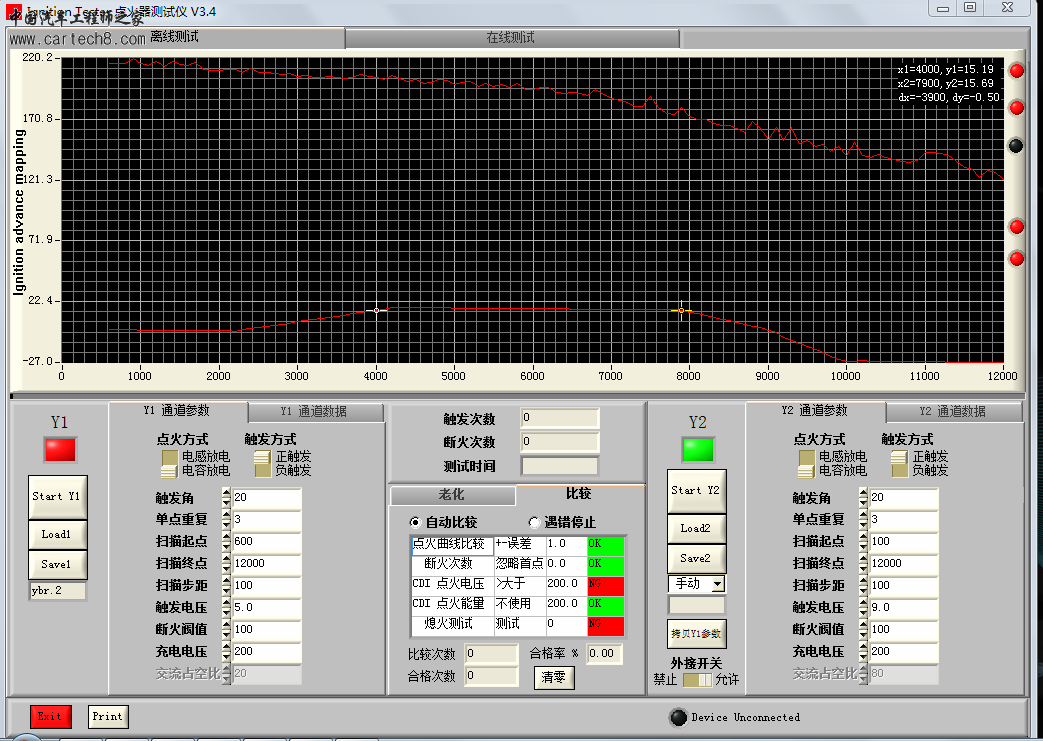Toggle Y1 电感放电 ignition mode switch

pos(170,464)
